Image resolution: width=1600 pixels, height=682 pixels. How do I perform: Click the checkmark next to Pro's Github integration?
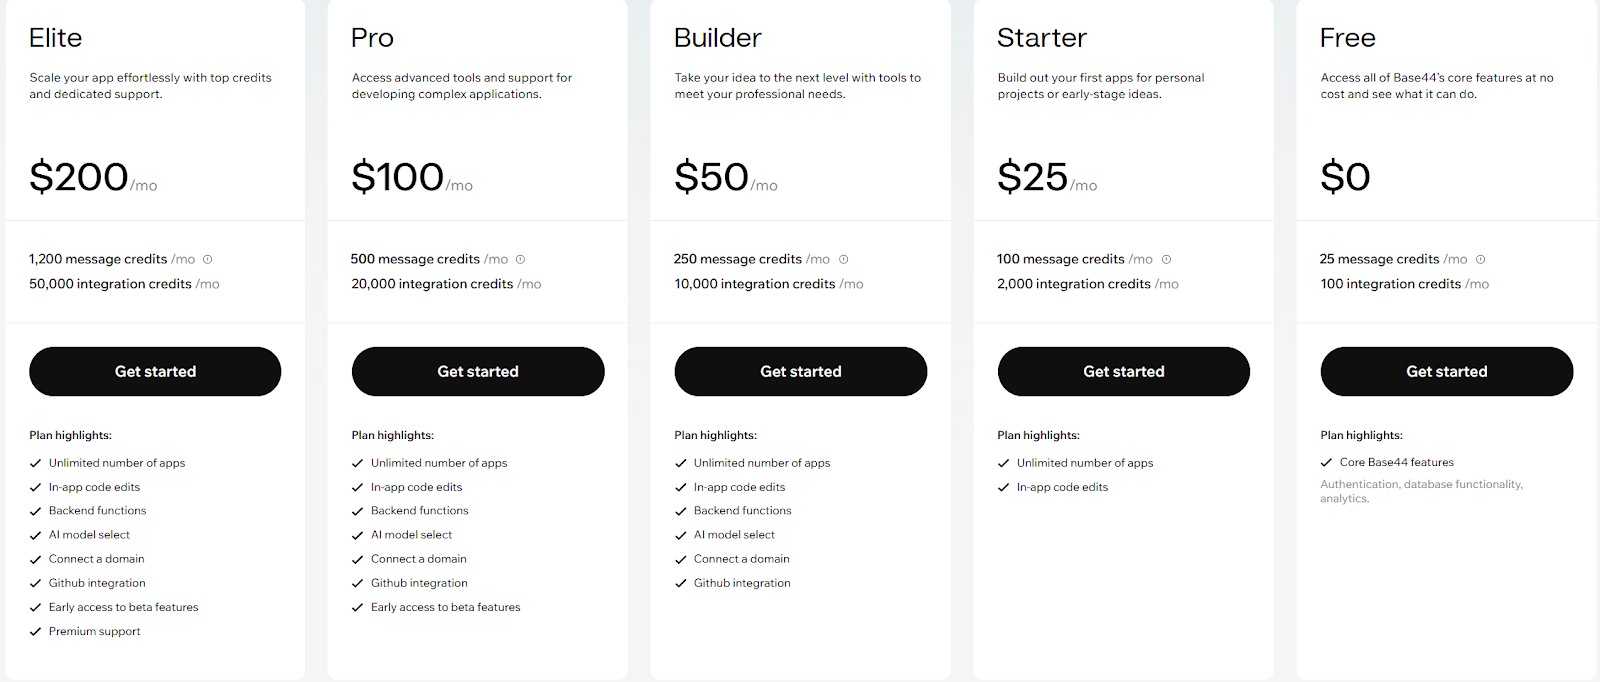pyautogui.click(x=357, y=582)
